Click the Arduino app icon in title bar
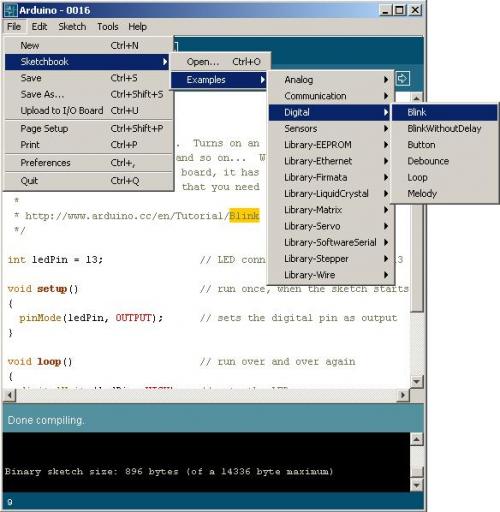This screenshot has height=512, width=500. coord(10,10)
